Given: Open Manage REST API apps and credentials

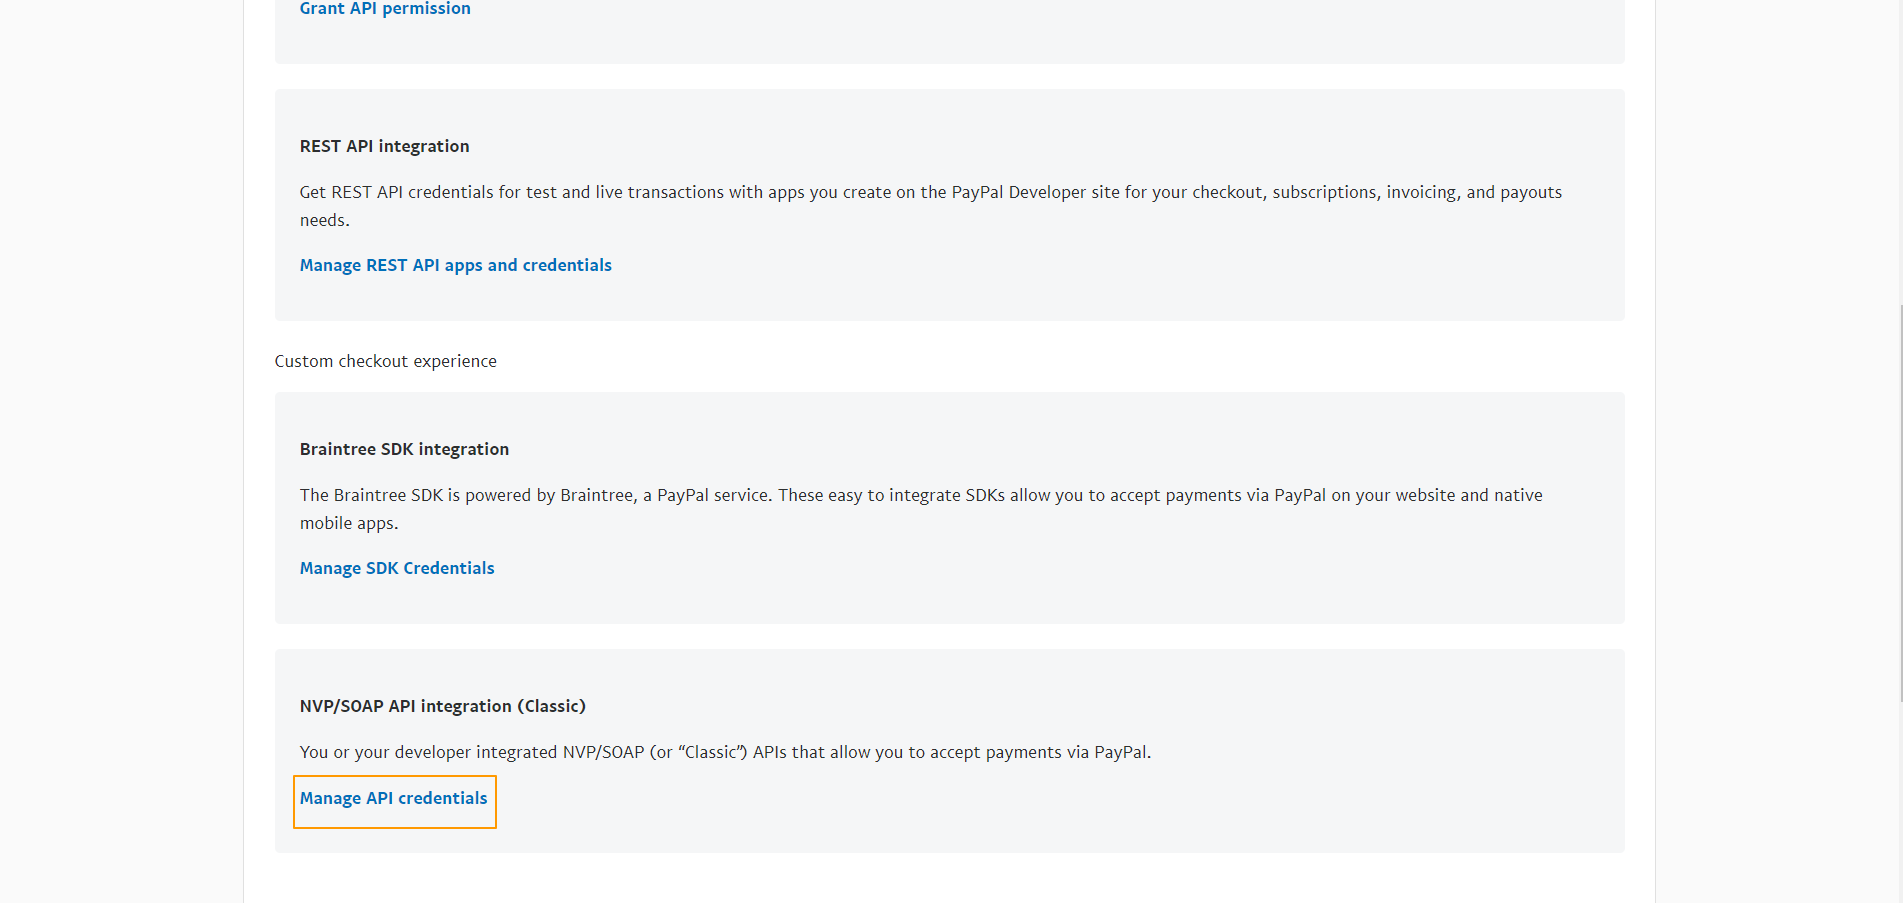Looking at the screenshot, I should pos(455,265).
